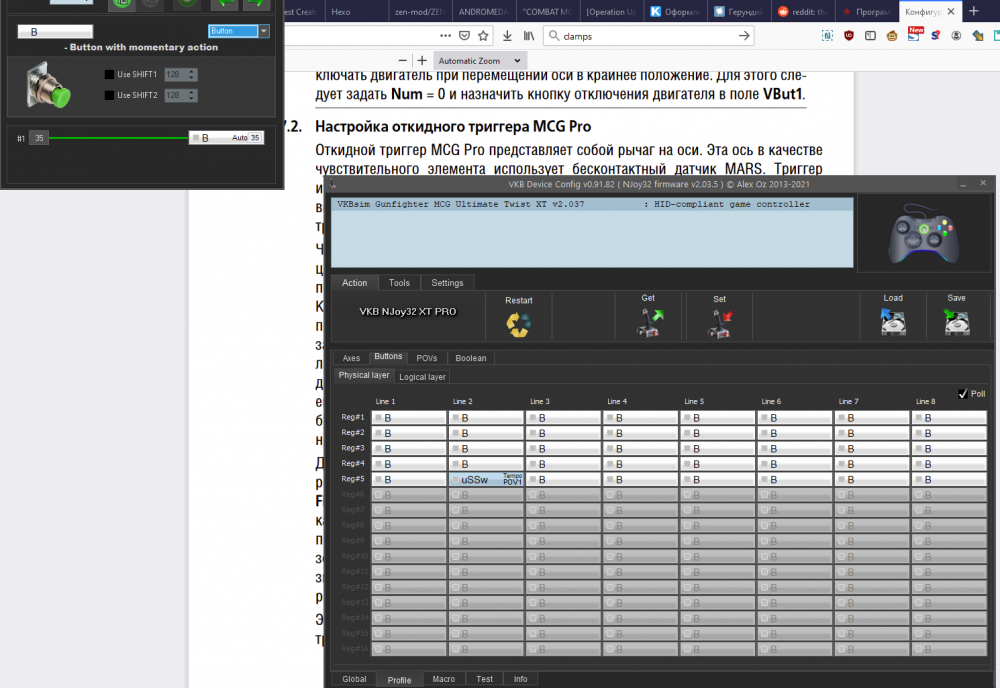
Task: Click the gamepad controller image
Action: 923,233
